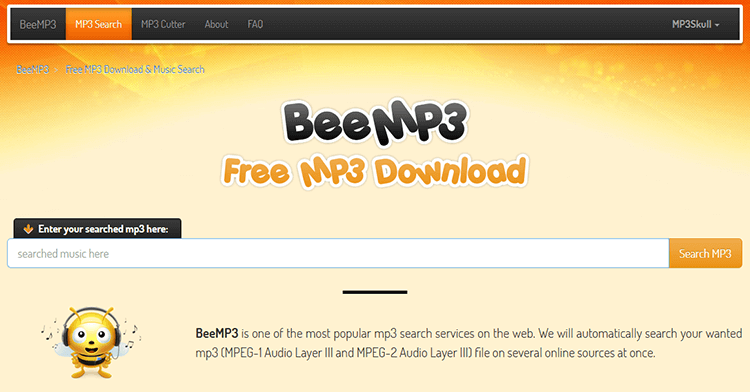Click the orange arrow icon beside Enter your searched mp3
The height and width of the screenshot is (392, 750).
pyautogui.click(x=28, y=229)
